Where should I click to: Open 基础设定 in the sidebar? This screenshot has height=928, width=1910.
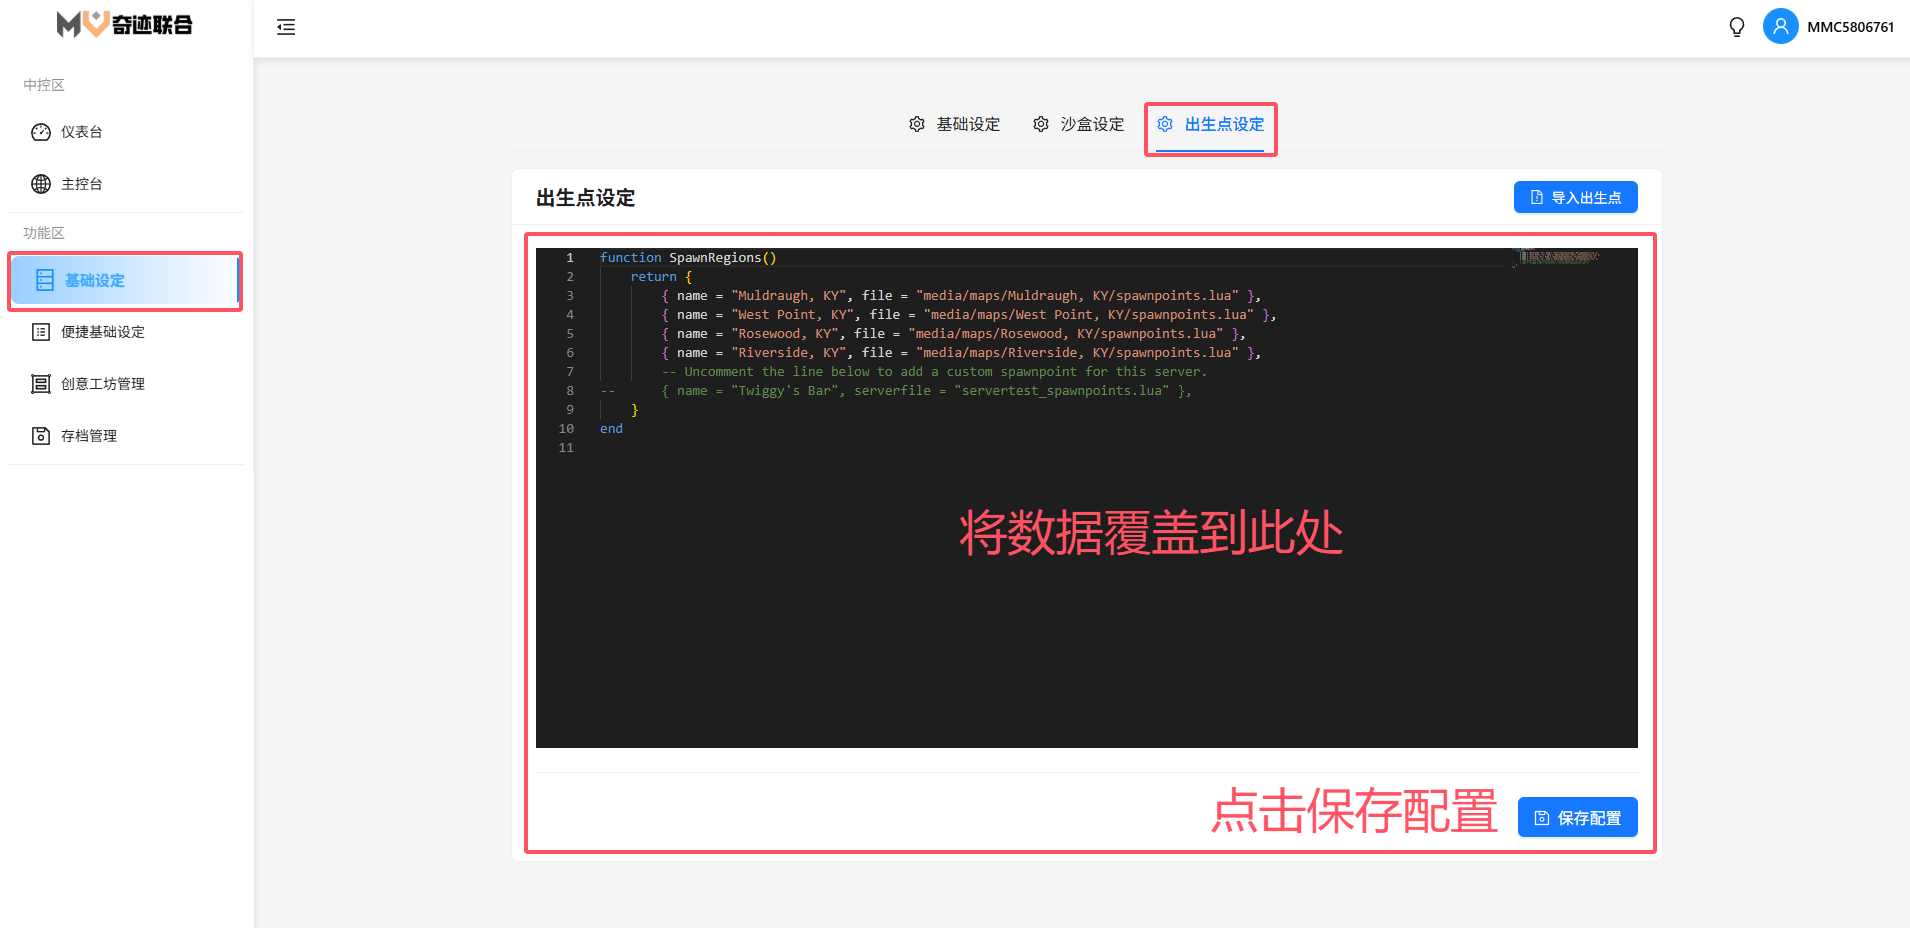(95, 281)
